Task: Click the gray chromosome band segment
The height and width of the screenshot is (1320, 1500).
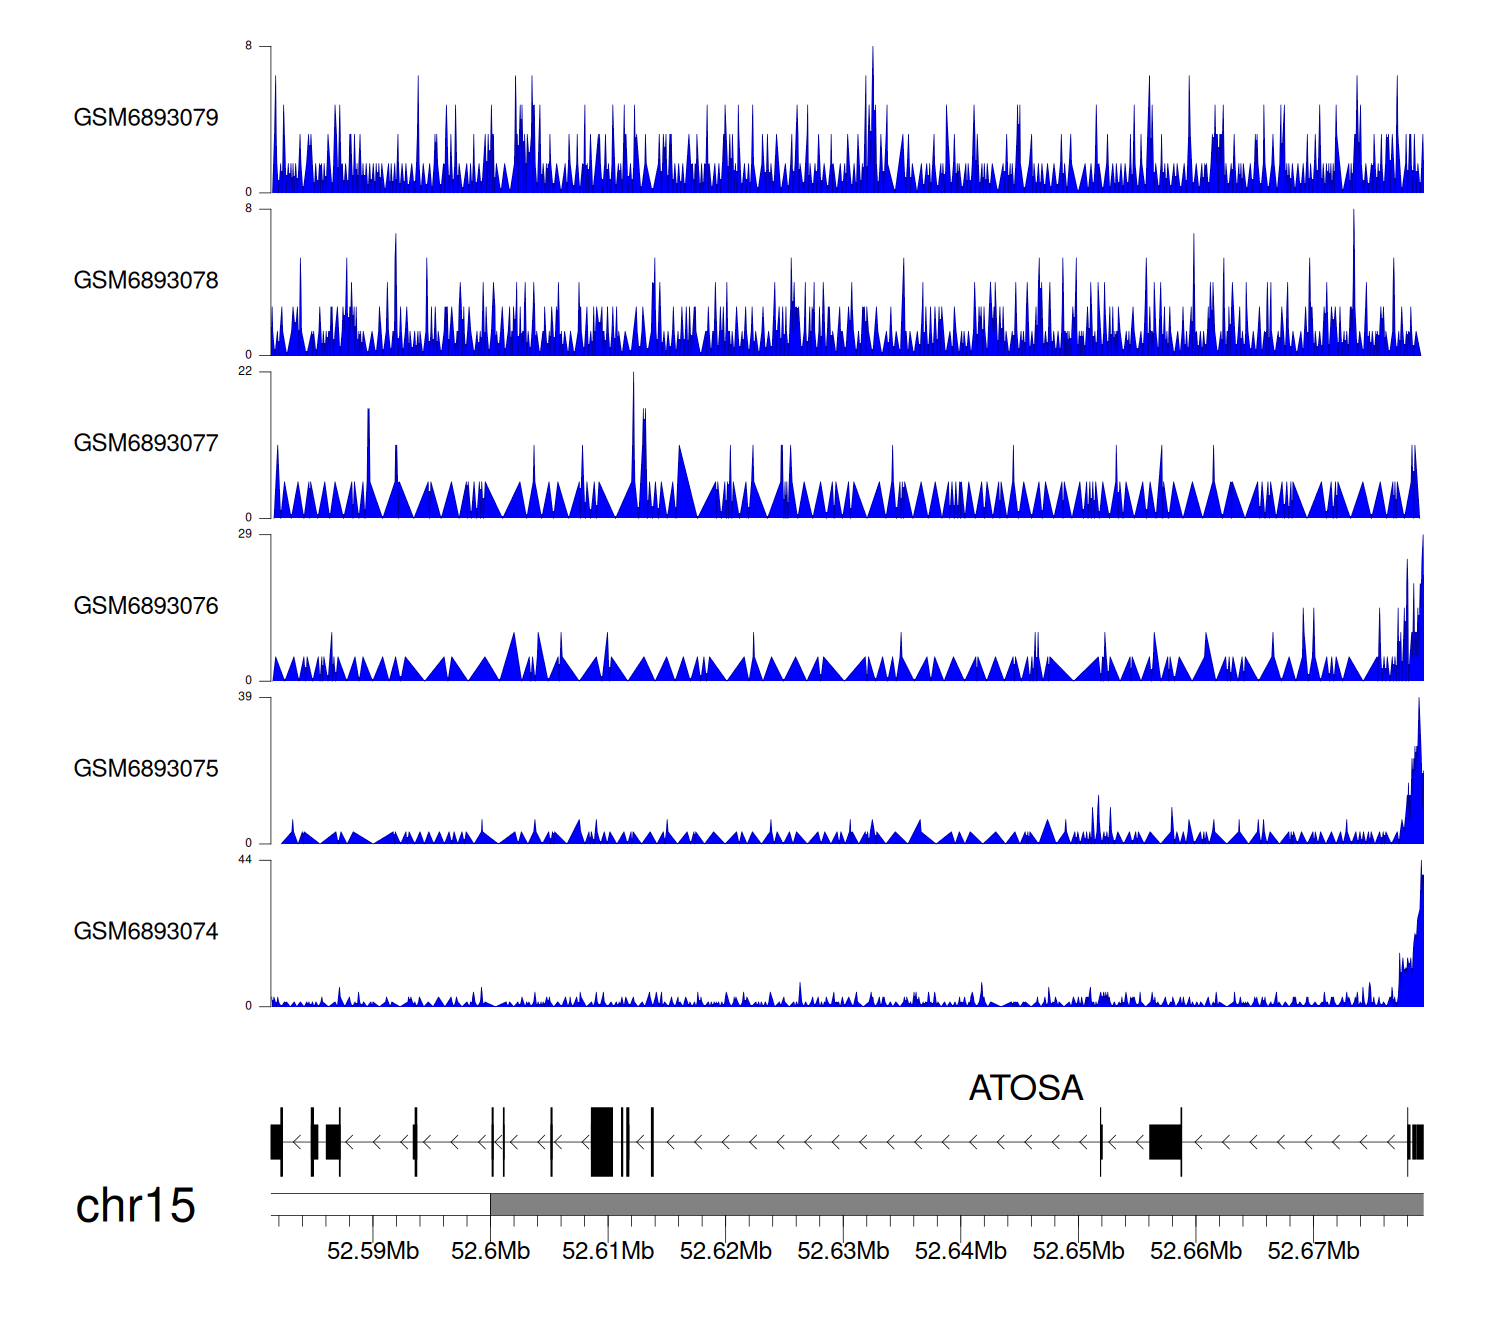Action: 956,1204
